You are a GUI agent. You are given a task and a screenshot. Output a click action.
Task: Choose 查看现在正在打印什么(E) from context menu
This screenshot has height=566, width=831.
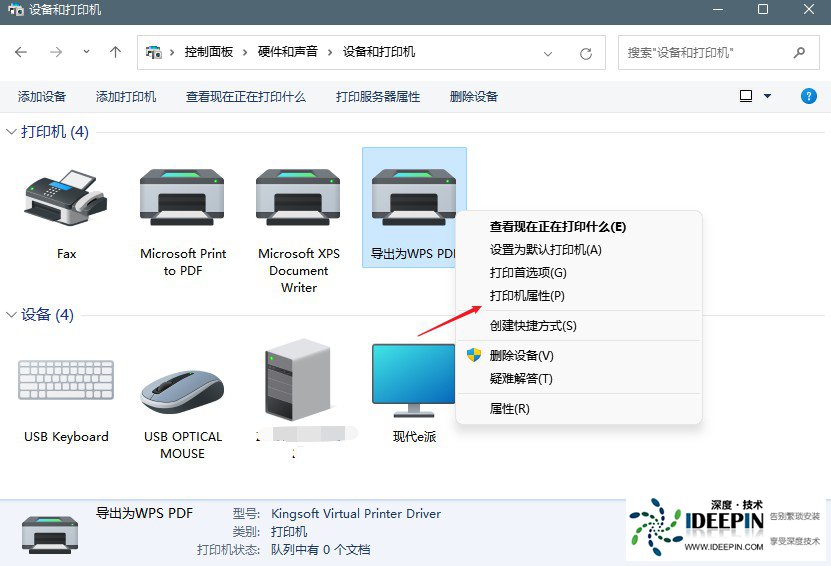tap(579, 227)
